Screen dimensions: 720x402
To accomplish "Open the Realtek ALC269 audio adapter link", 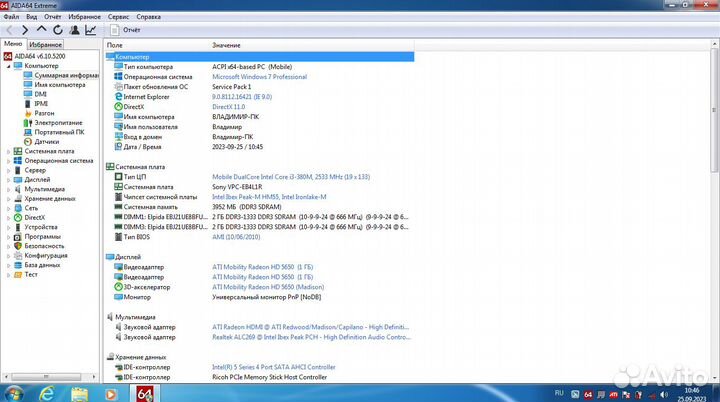I will click(311, 337).
